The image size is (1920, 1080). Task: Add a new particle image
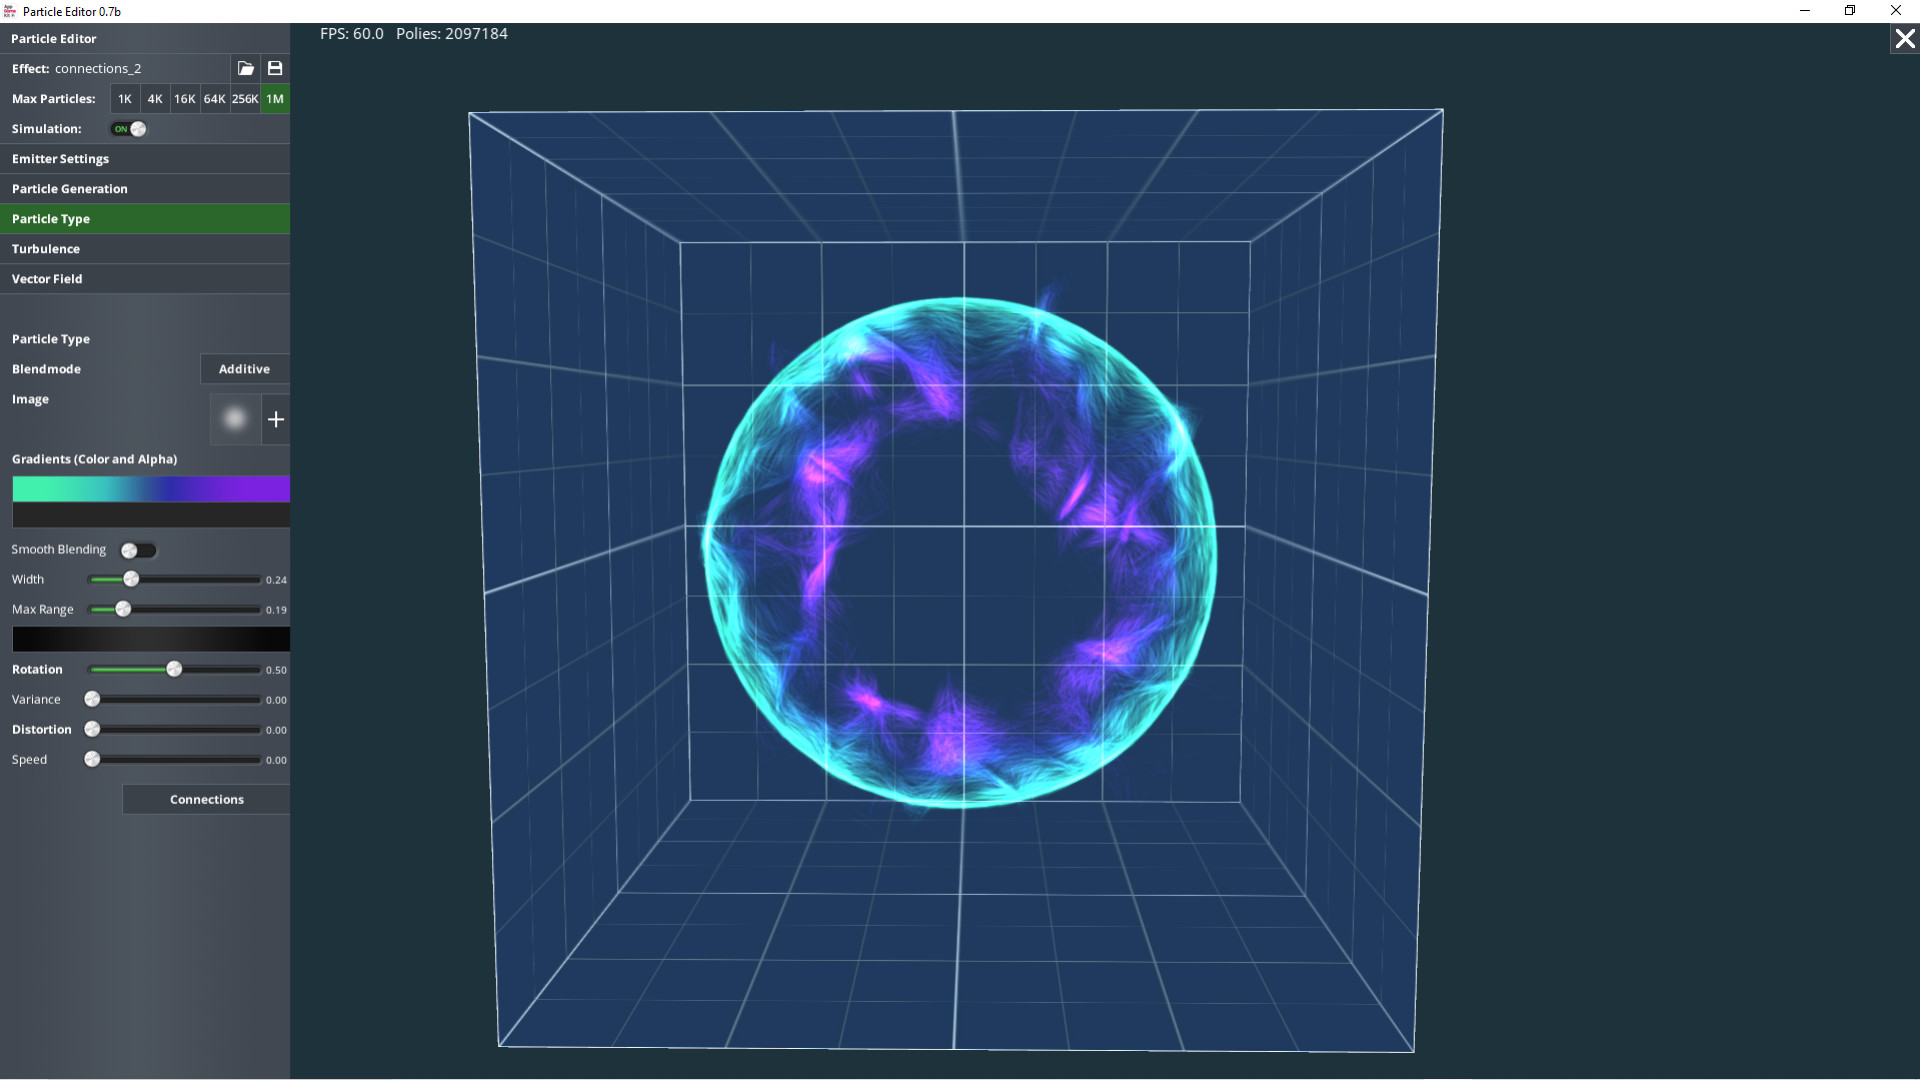276,419
